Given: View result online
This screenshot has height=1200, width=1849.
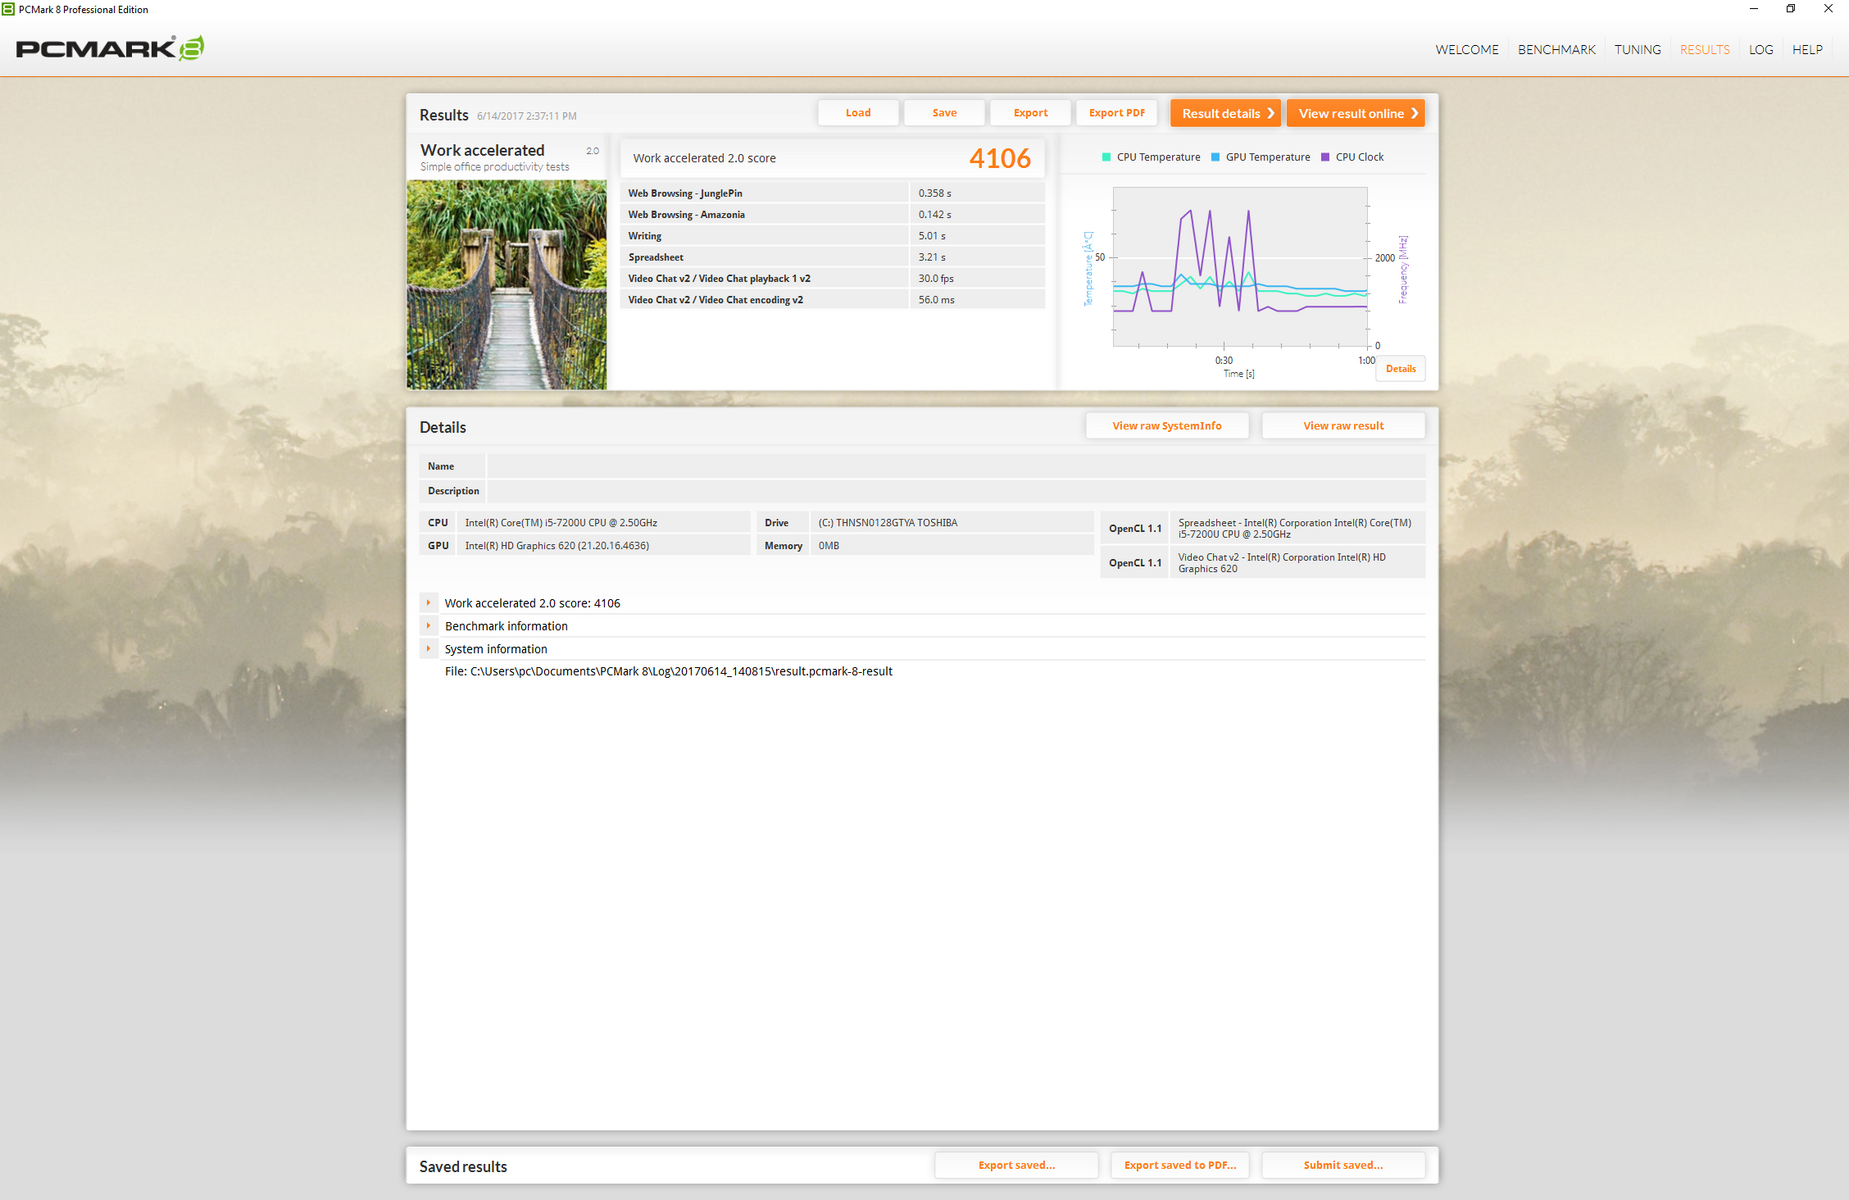Looking at the screenshot, I should tap(1356, 113).
